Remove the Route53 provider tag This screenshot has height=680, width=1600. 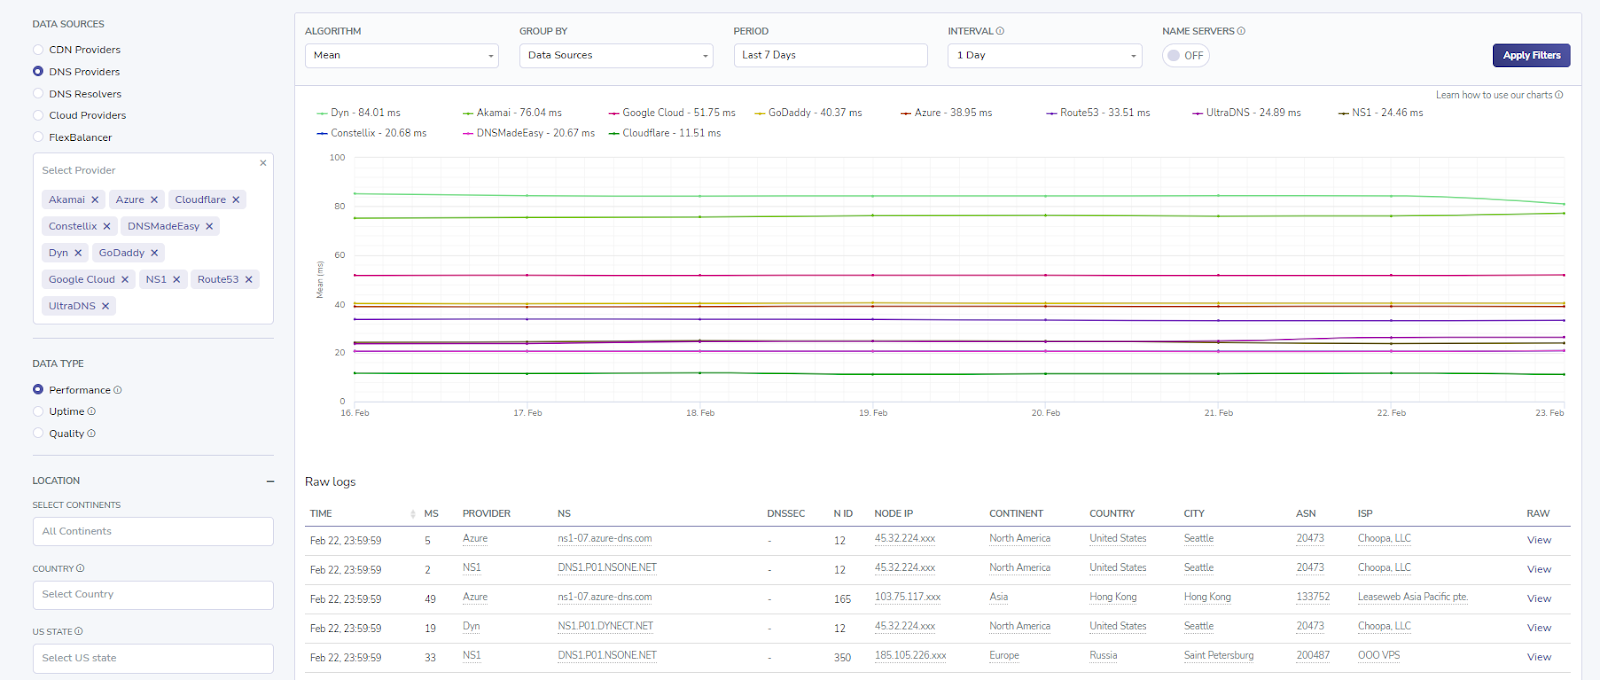point(249,280)
